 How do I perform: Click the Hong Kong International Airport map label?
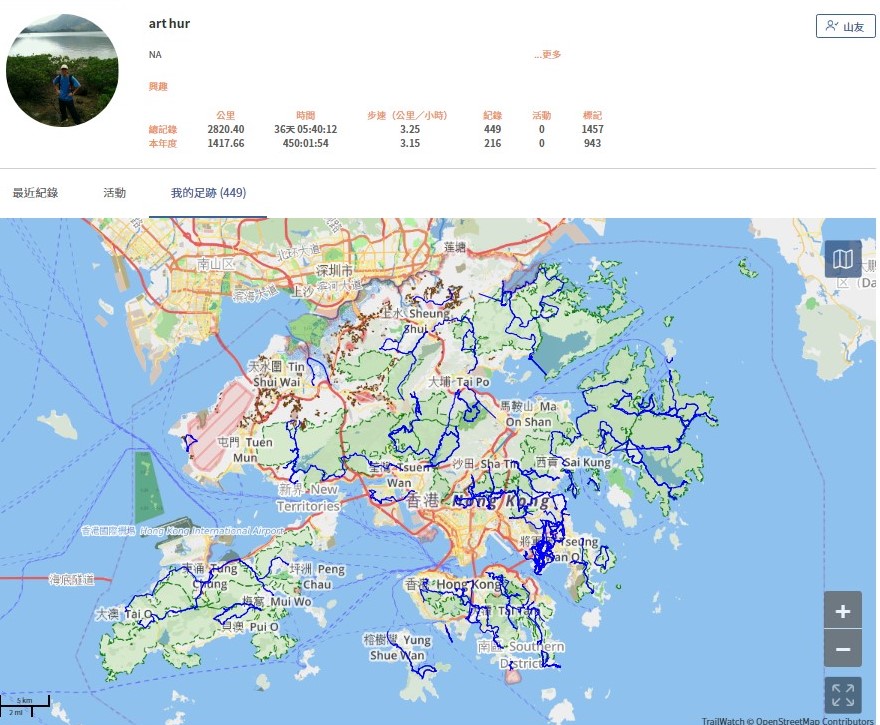click(183, 531)
